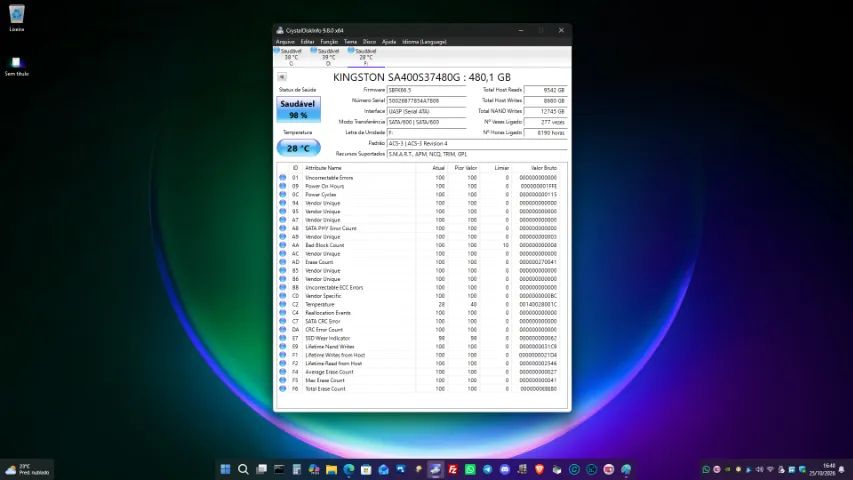Click the status circle for SATA CRC Error

(x=282, y=321)
